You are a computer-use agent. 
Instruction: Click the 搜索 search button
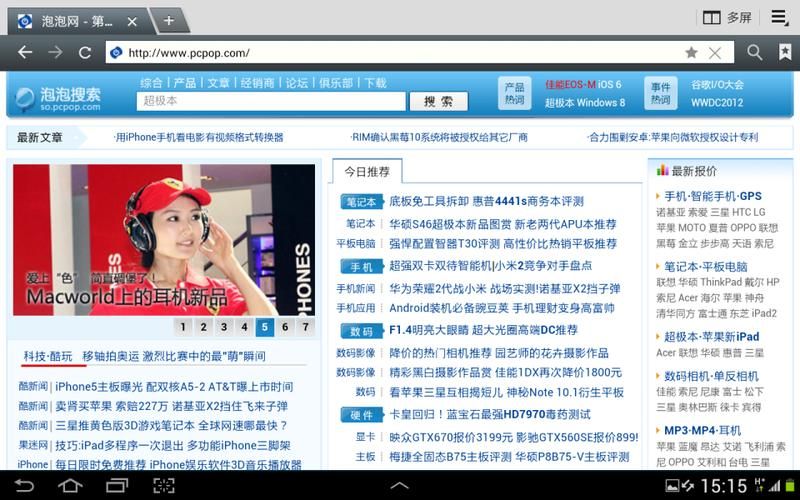[438, 101]
